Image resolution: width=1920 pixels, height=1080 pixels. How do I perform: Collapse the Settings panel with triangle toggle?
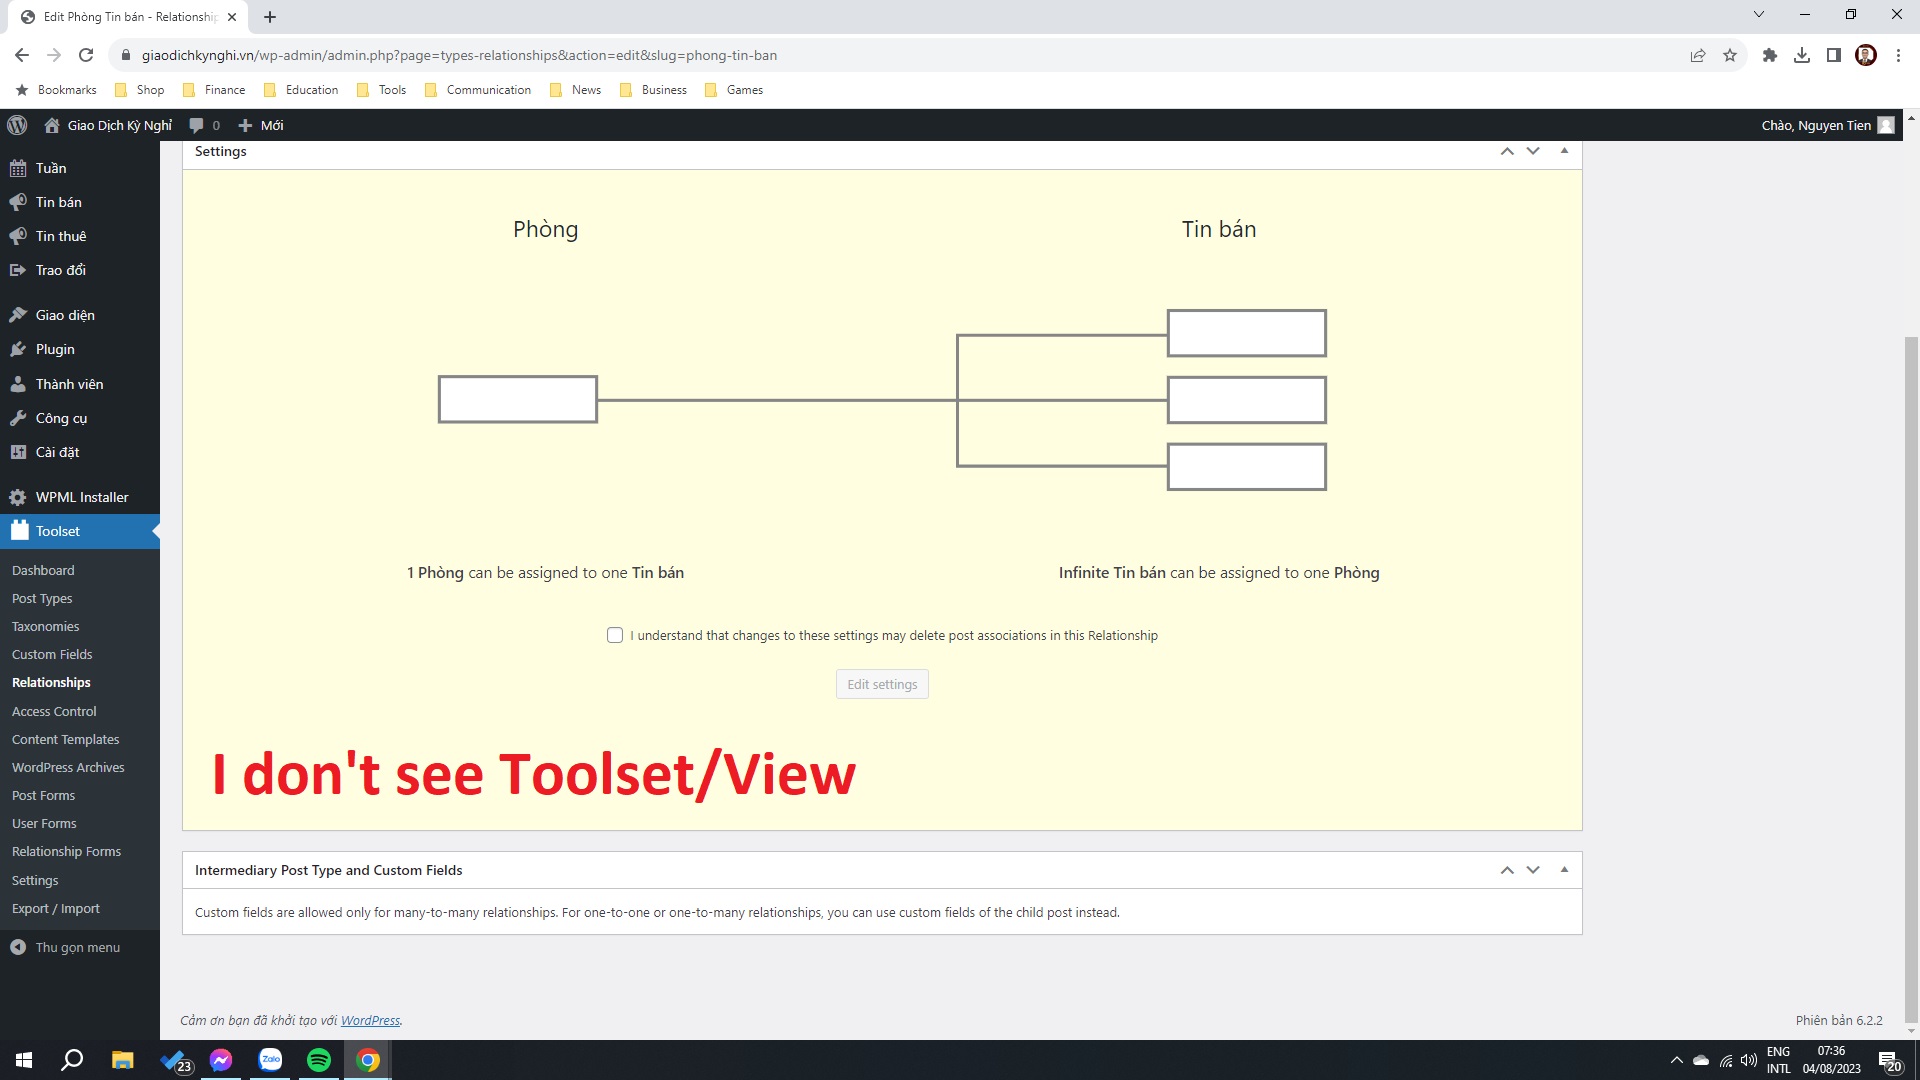(x=1564, y=151)
